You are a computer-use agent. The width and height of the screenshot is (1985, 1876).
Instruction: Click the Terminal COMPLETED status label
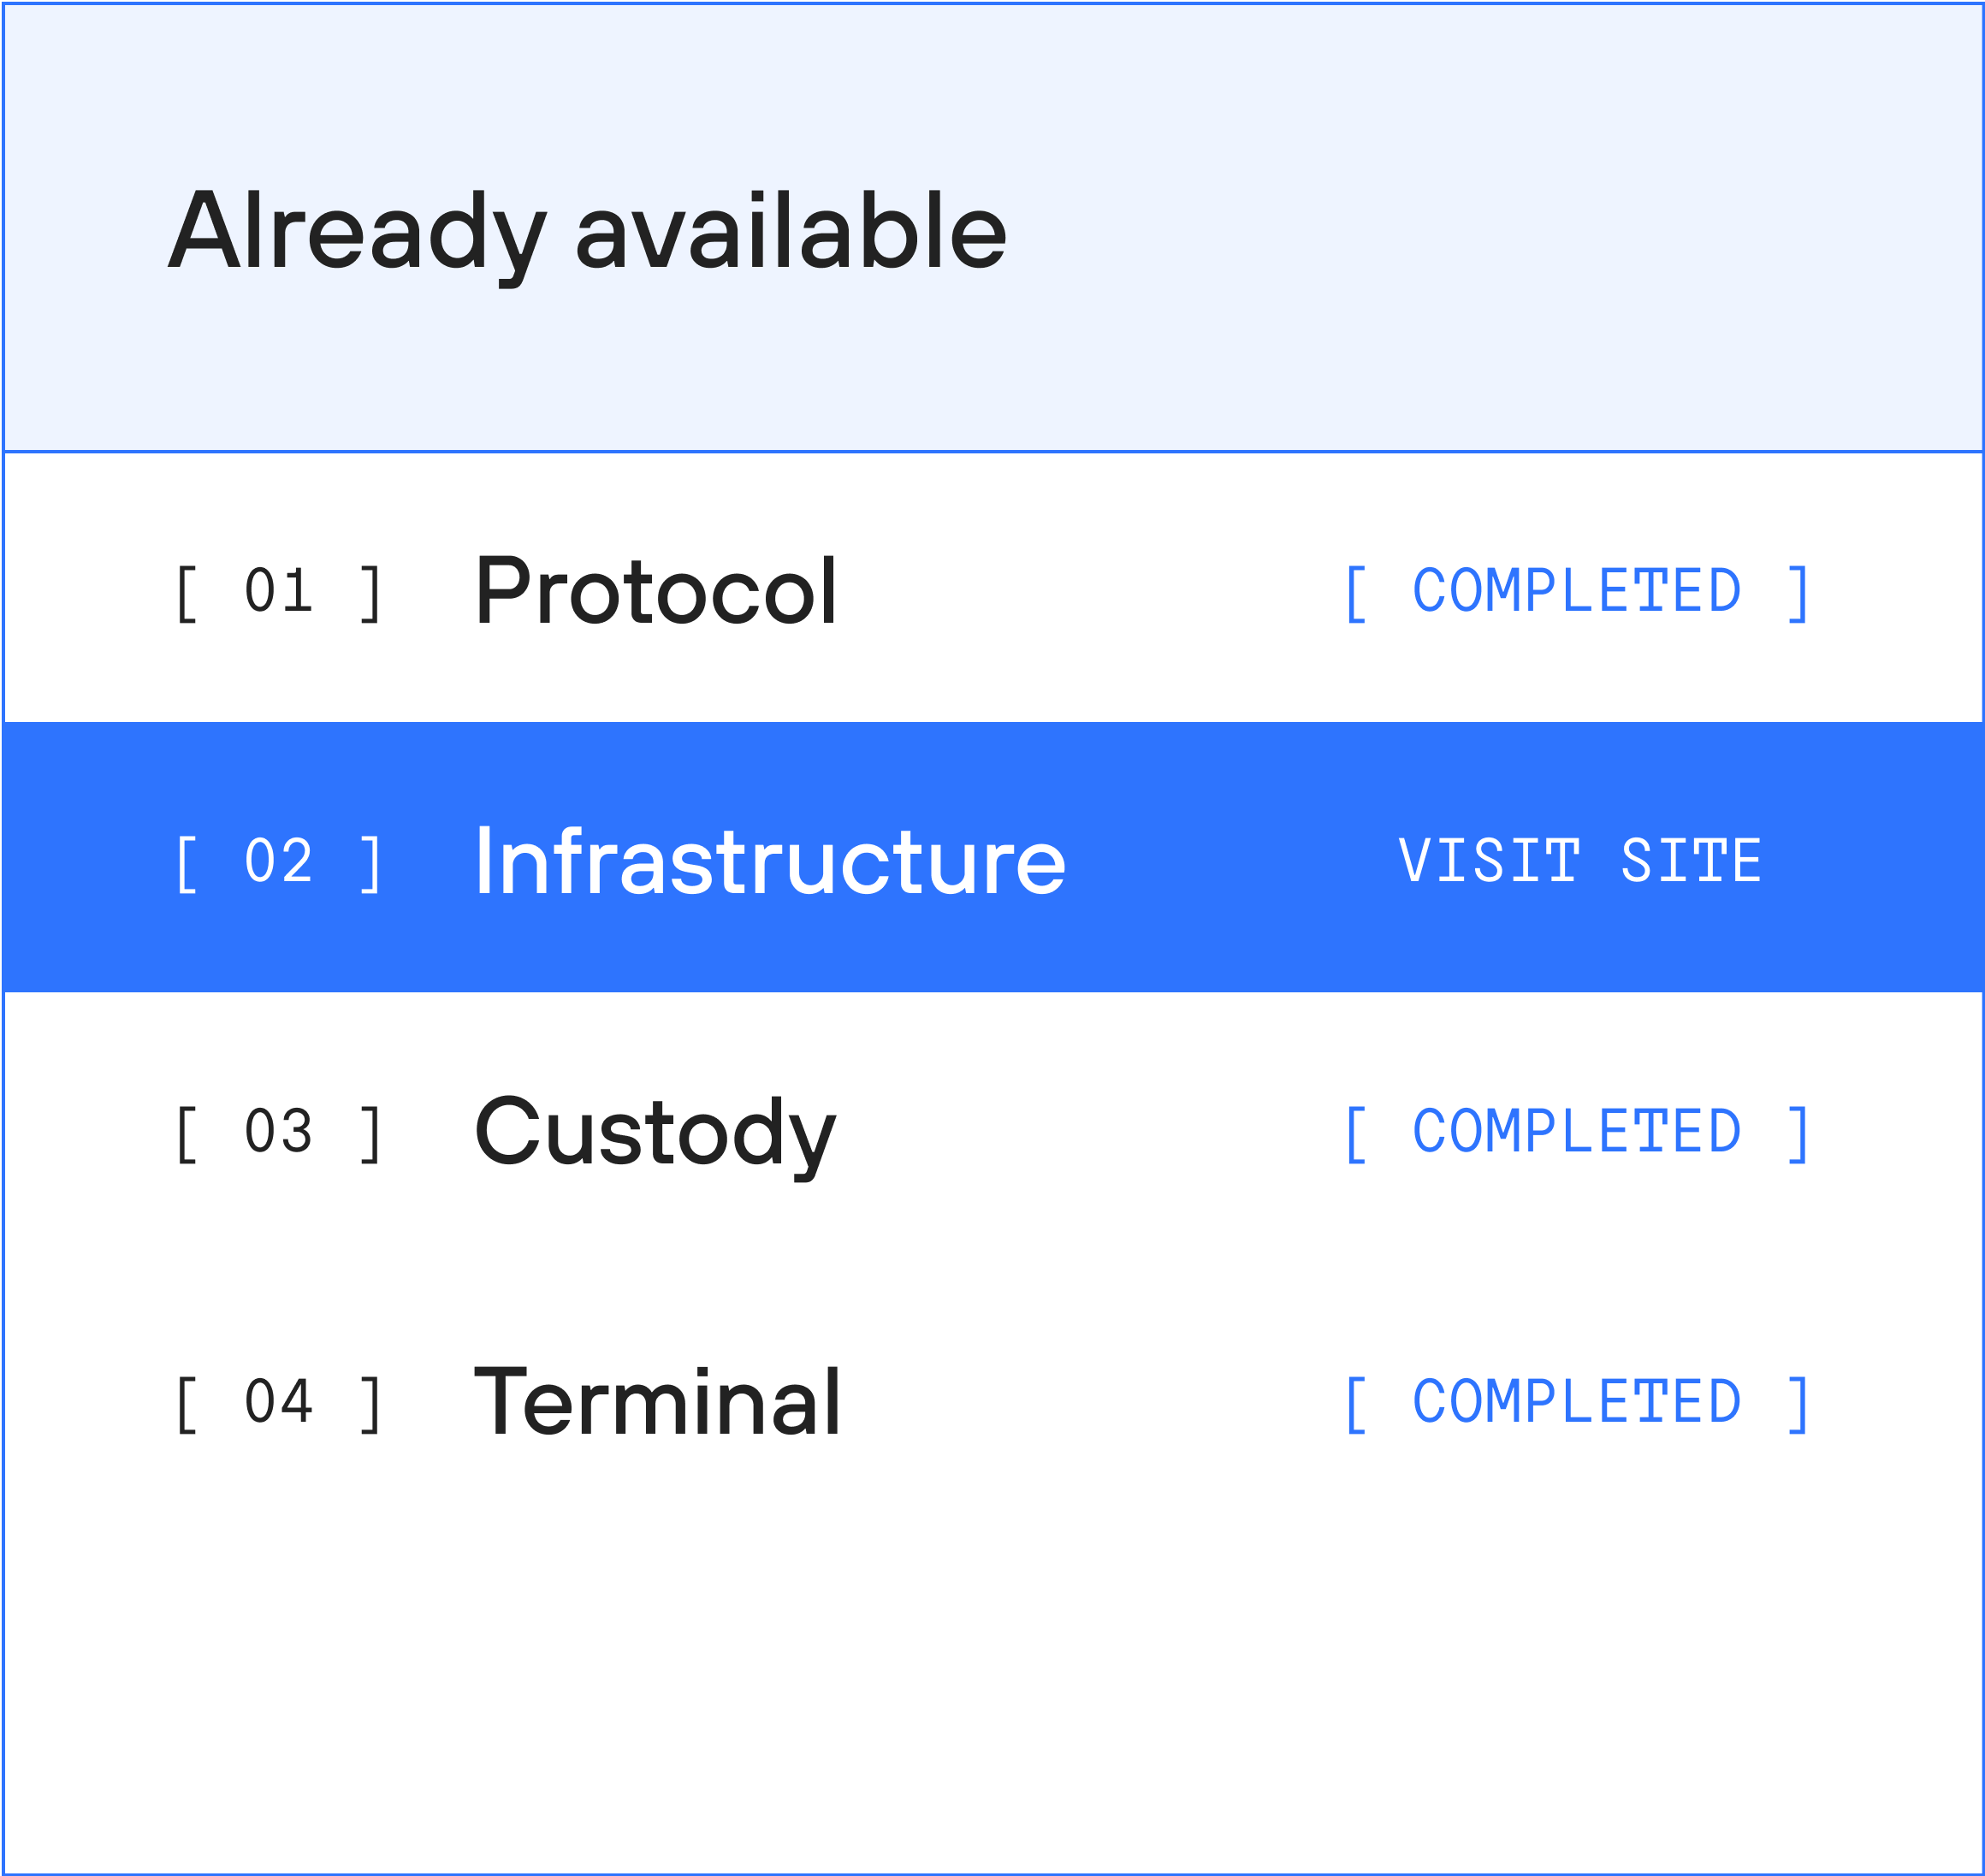[1577, 1402]
